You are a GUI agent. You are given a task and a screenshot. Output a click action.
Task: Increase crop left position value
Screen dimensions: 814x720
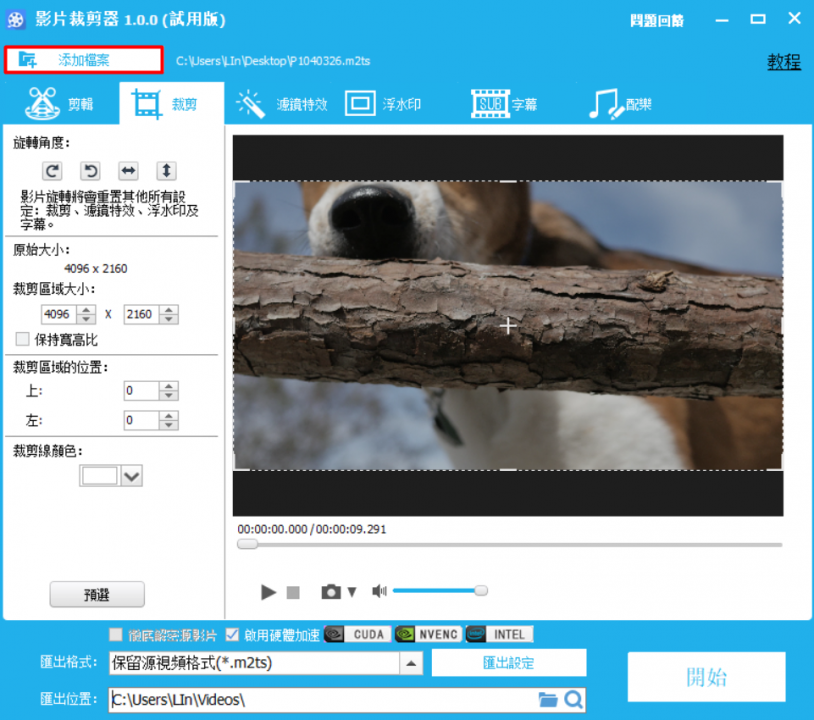coord(169,416)
